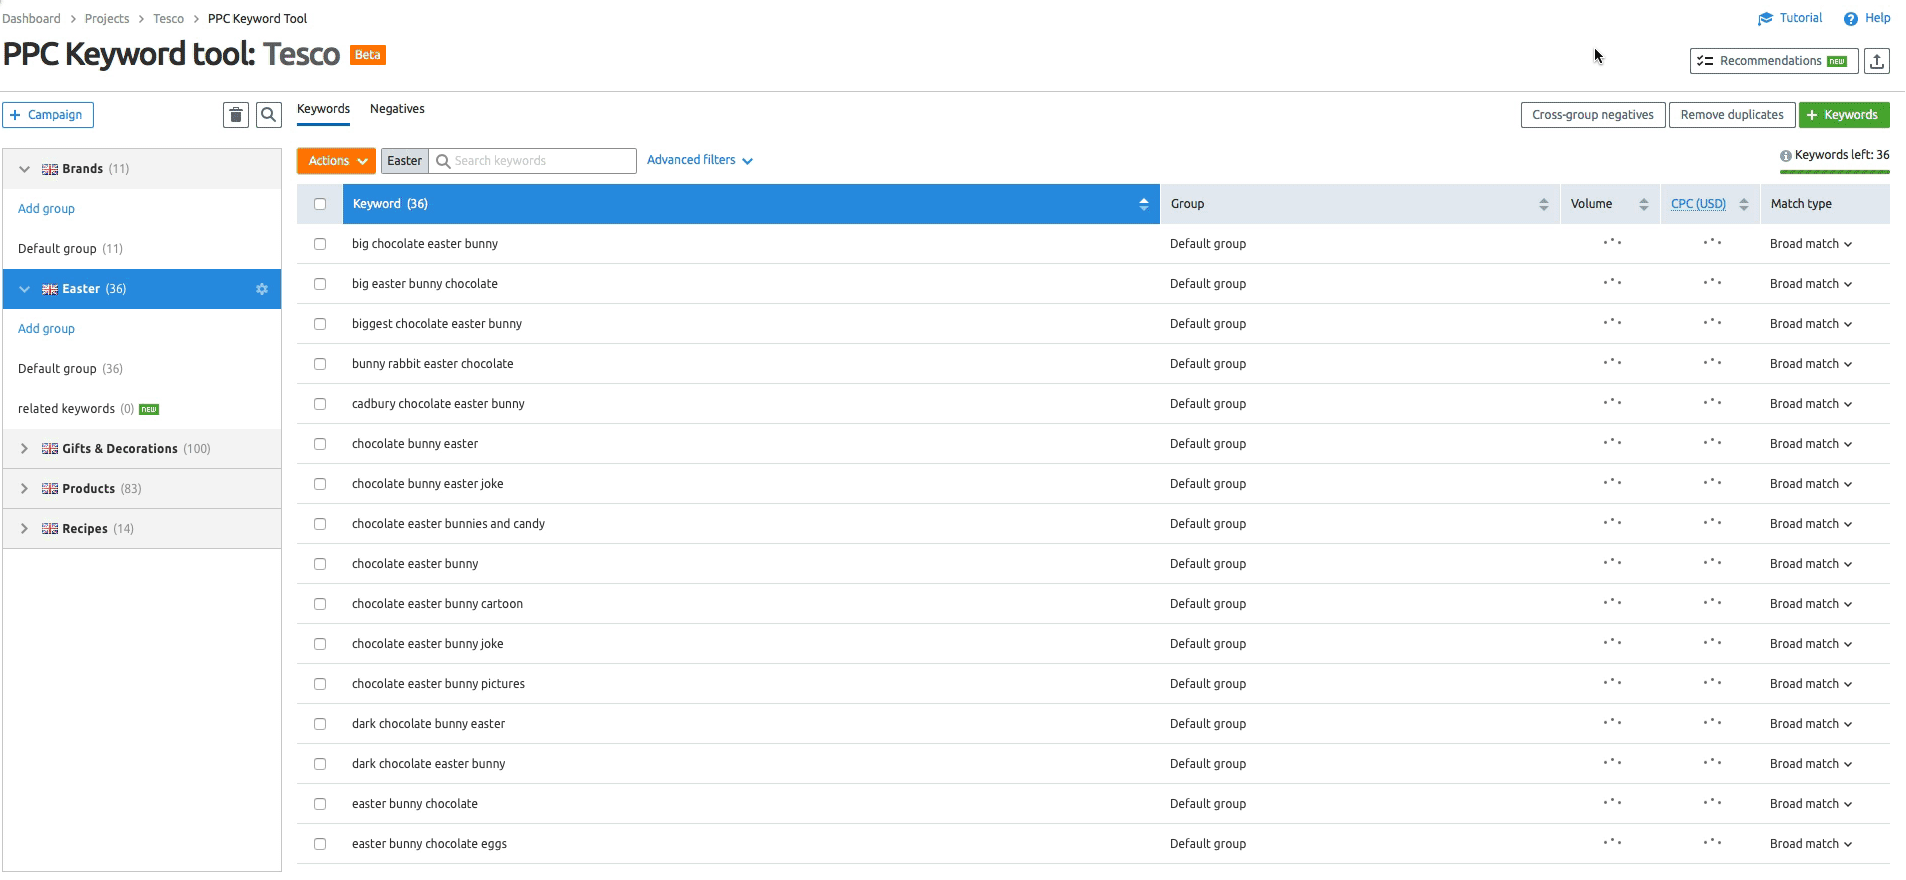1906x880 pixels.
Task: Click keyword chocolate easter bunny pictures
Action: [x=438, y=684]
